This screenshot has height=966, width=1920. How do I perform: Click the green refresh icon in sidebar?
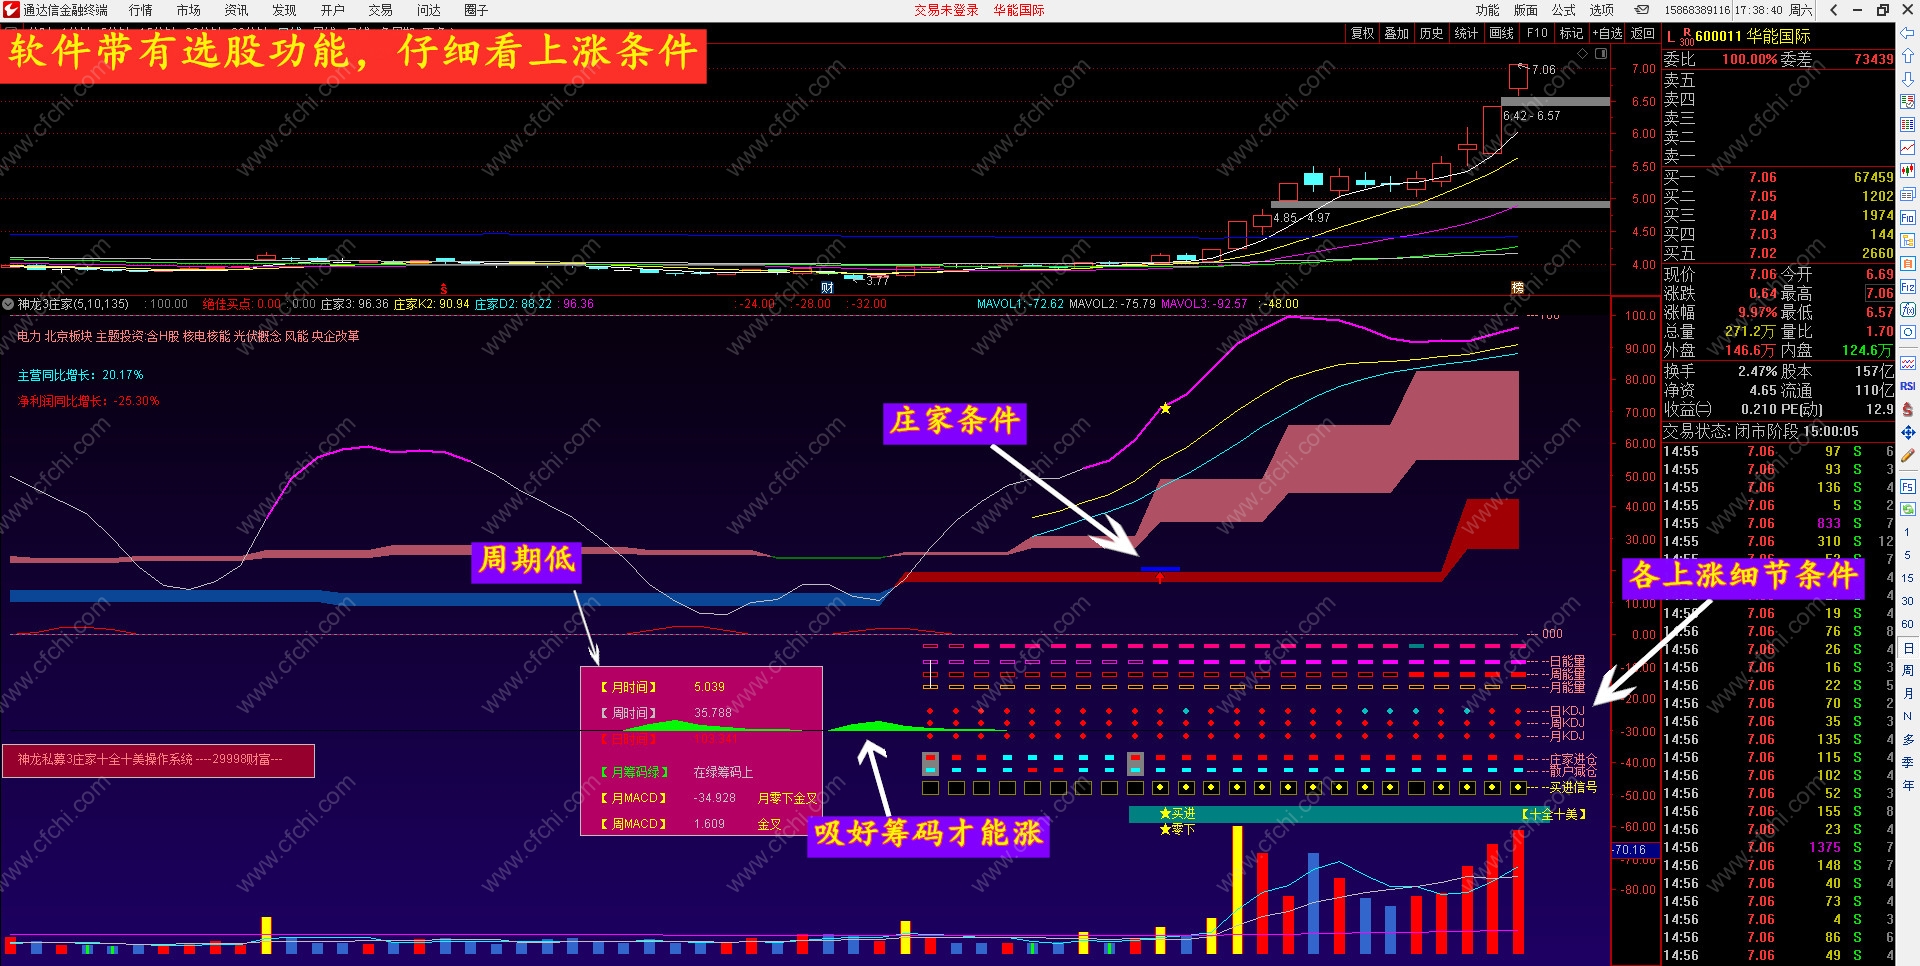coord(1908,509)
